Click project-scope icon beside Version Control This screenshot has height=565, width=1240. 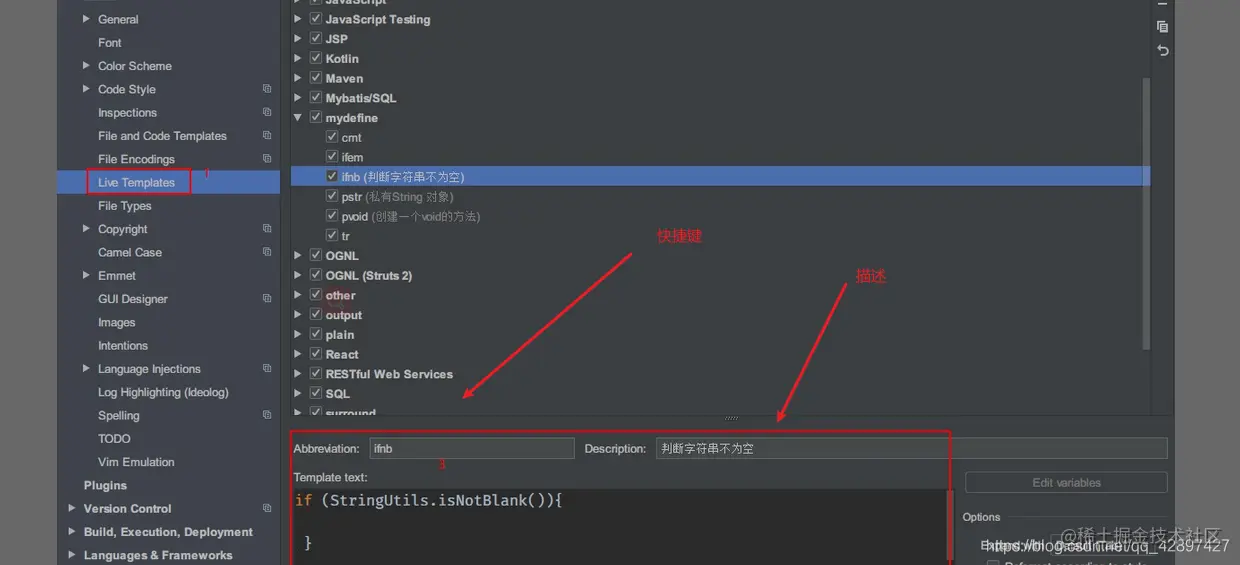[x=267, y=508]
